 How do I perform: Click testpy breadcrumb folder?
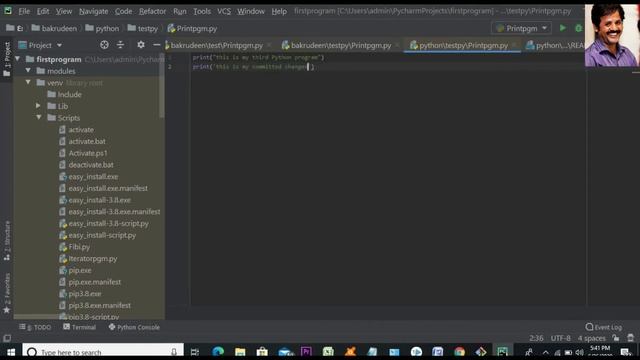tap(143, 28)
